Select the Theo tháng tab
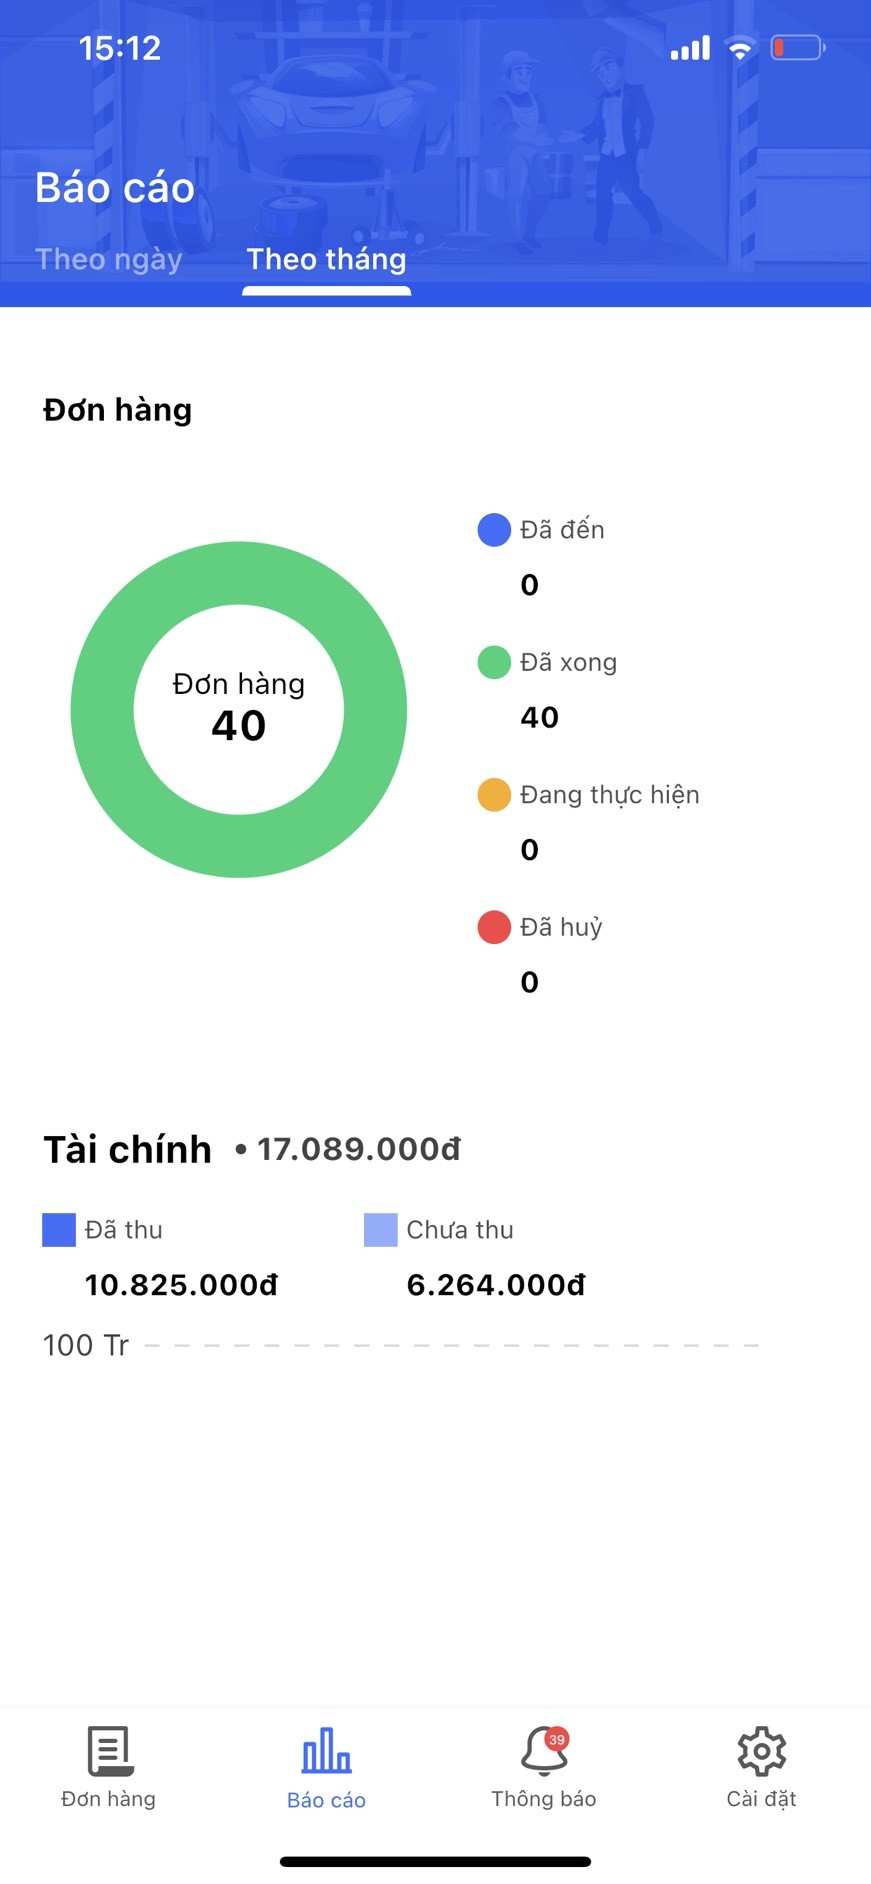The height and width of the screenshot is (1884, 871). pos(326,259)
